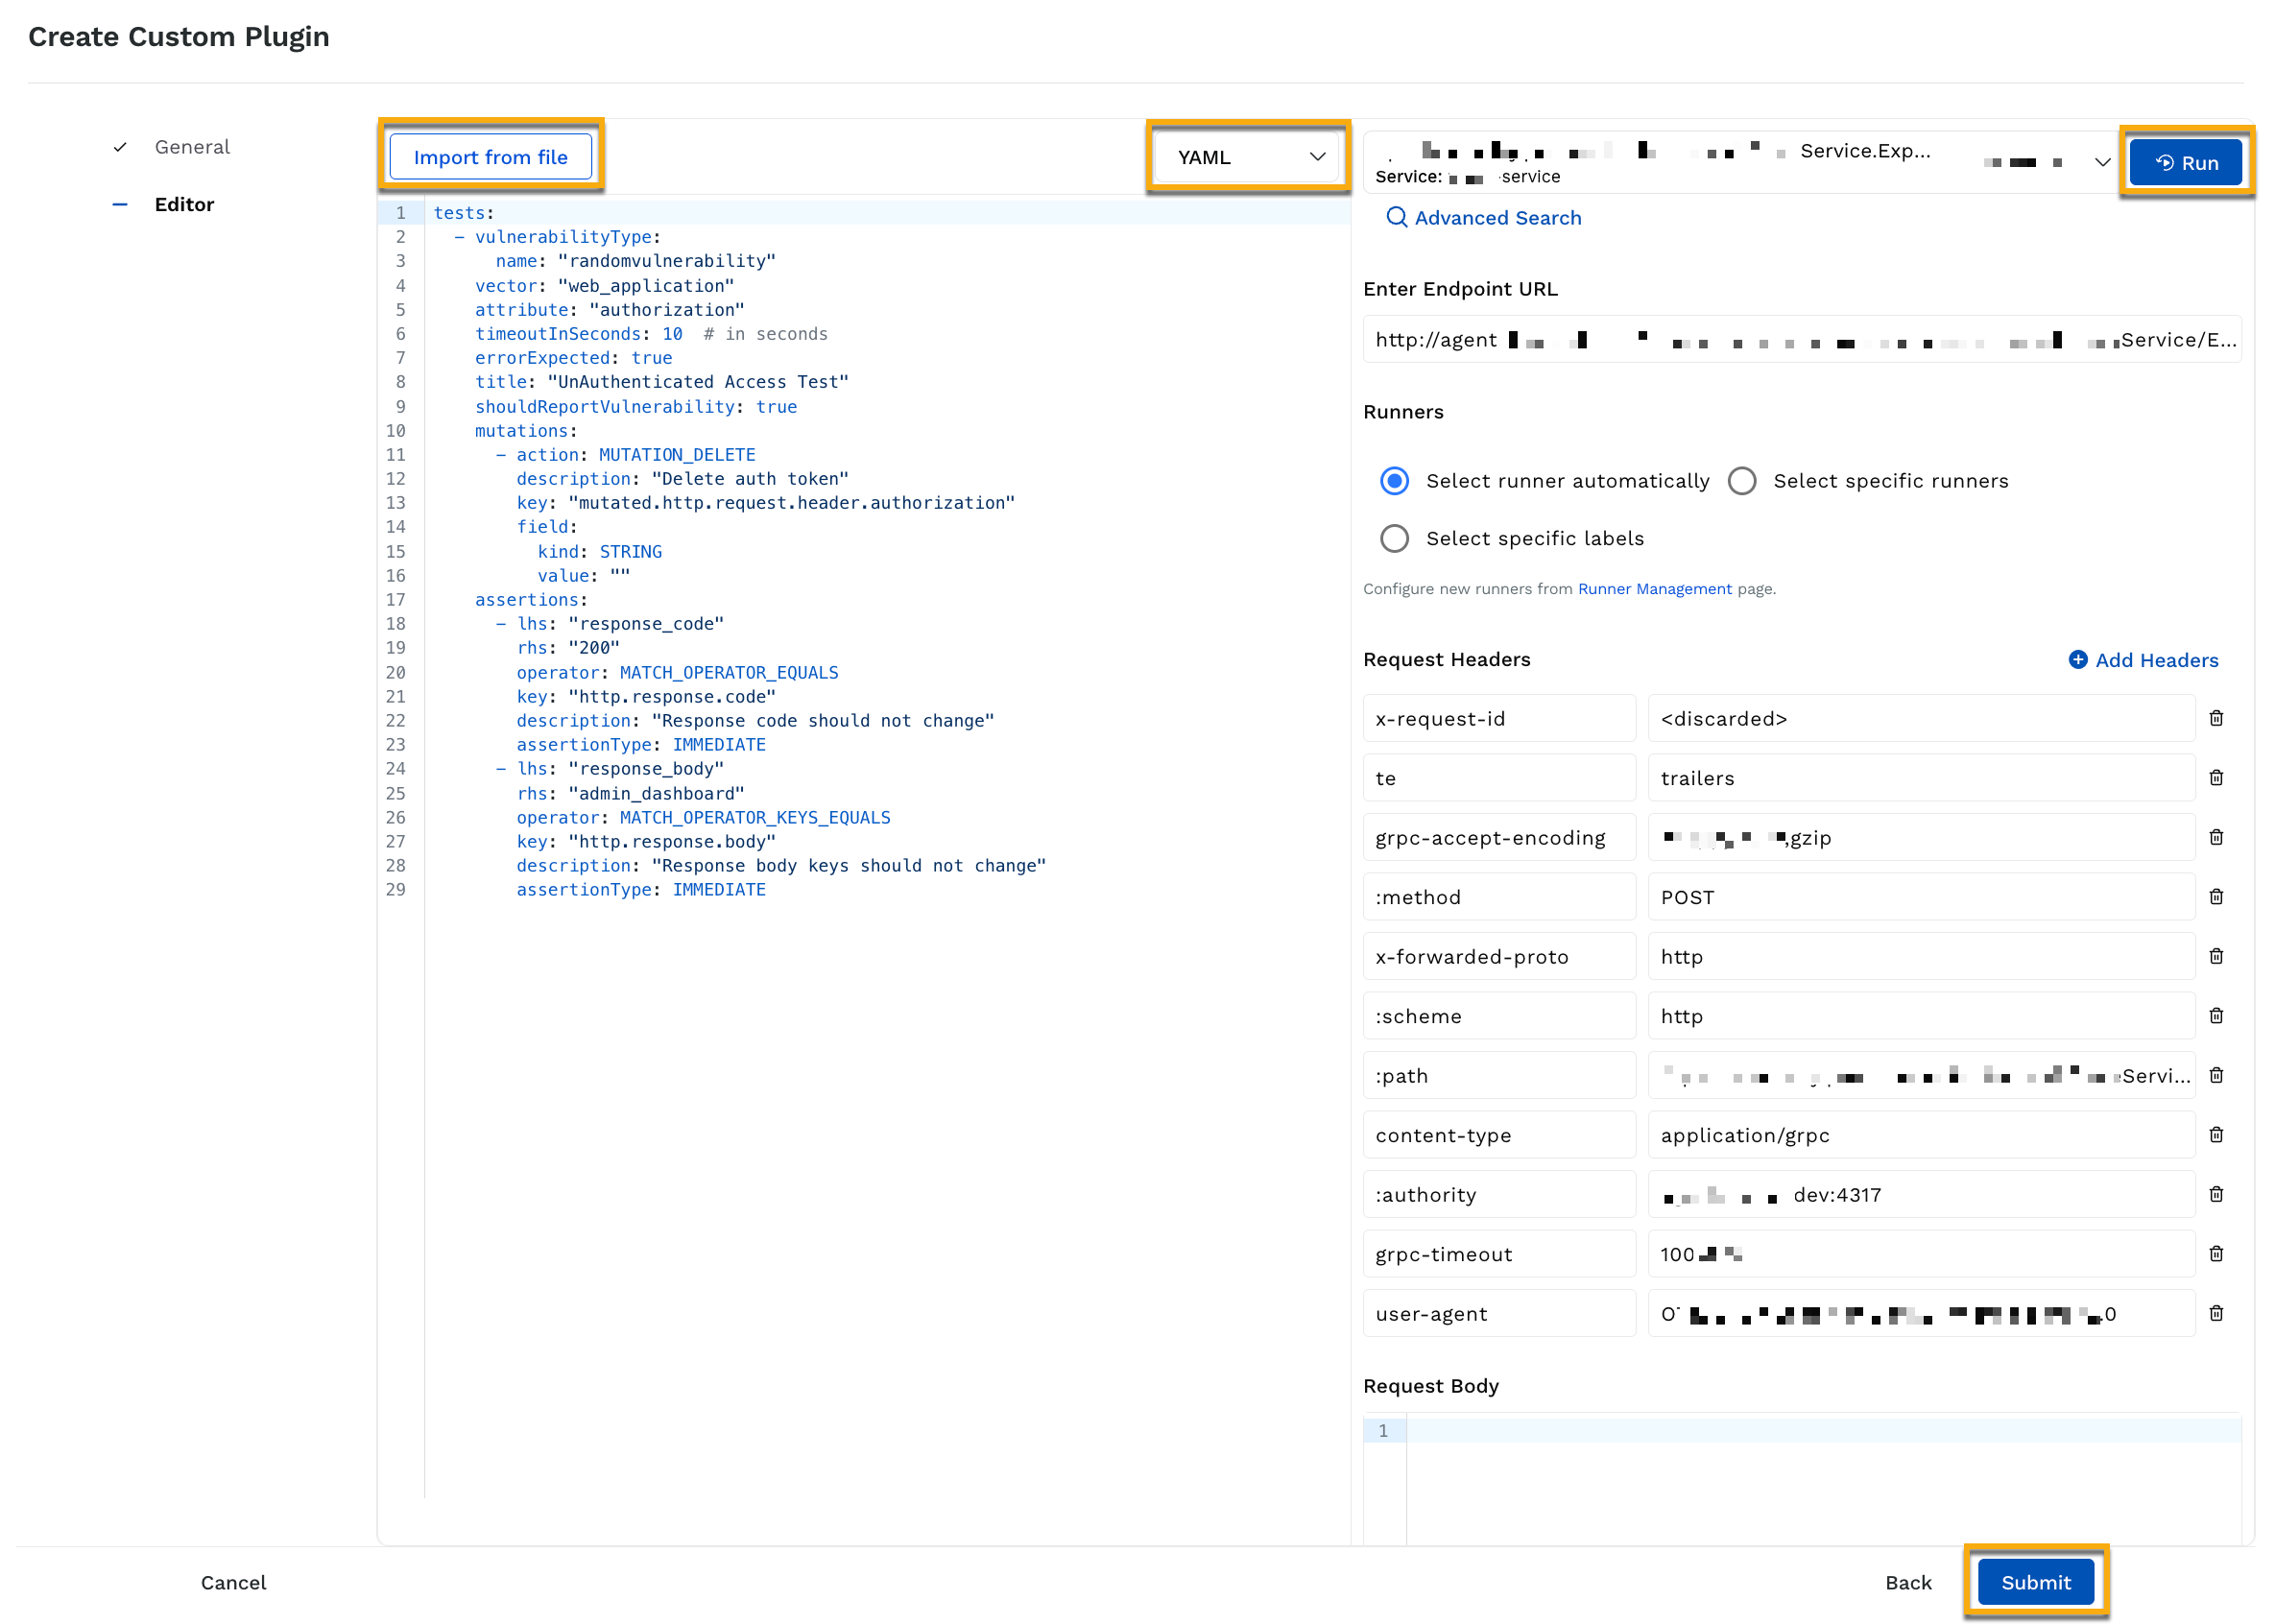
Task: Edit the x-request-id value field
Action: 1921,718
